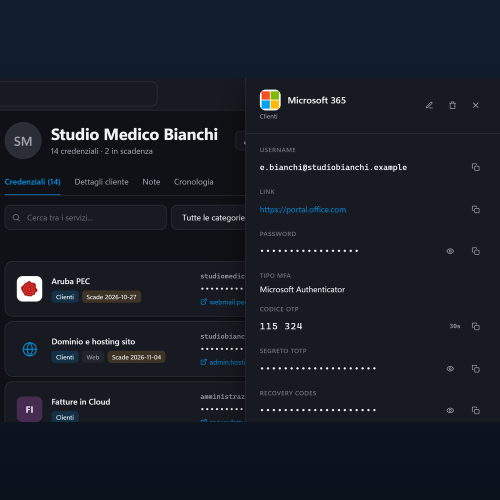Image resolution: width=500 pixels, height=500 pixels.
Task: Click the Scade 2026-11-04 expiry badge
Action: click(x=136, y=357)
